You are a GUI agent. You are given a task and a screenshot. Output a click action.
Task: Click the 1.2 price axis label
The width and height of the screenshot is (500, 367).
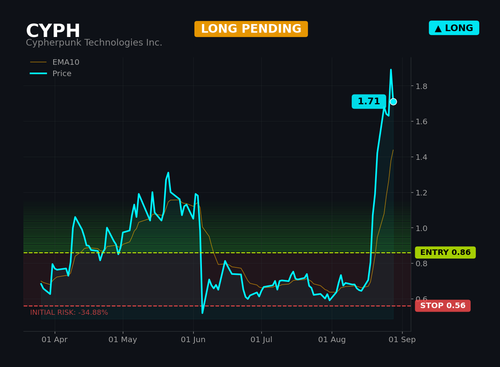coord(421,193)
